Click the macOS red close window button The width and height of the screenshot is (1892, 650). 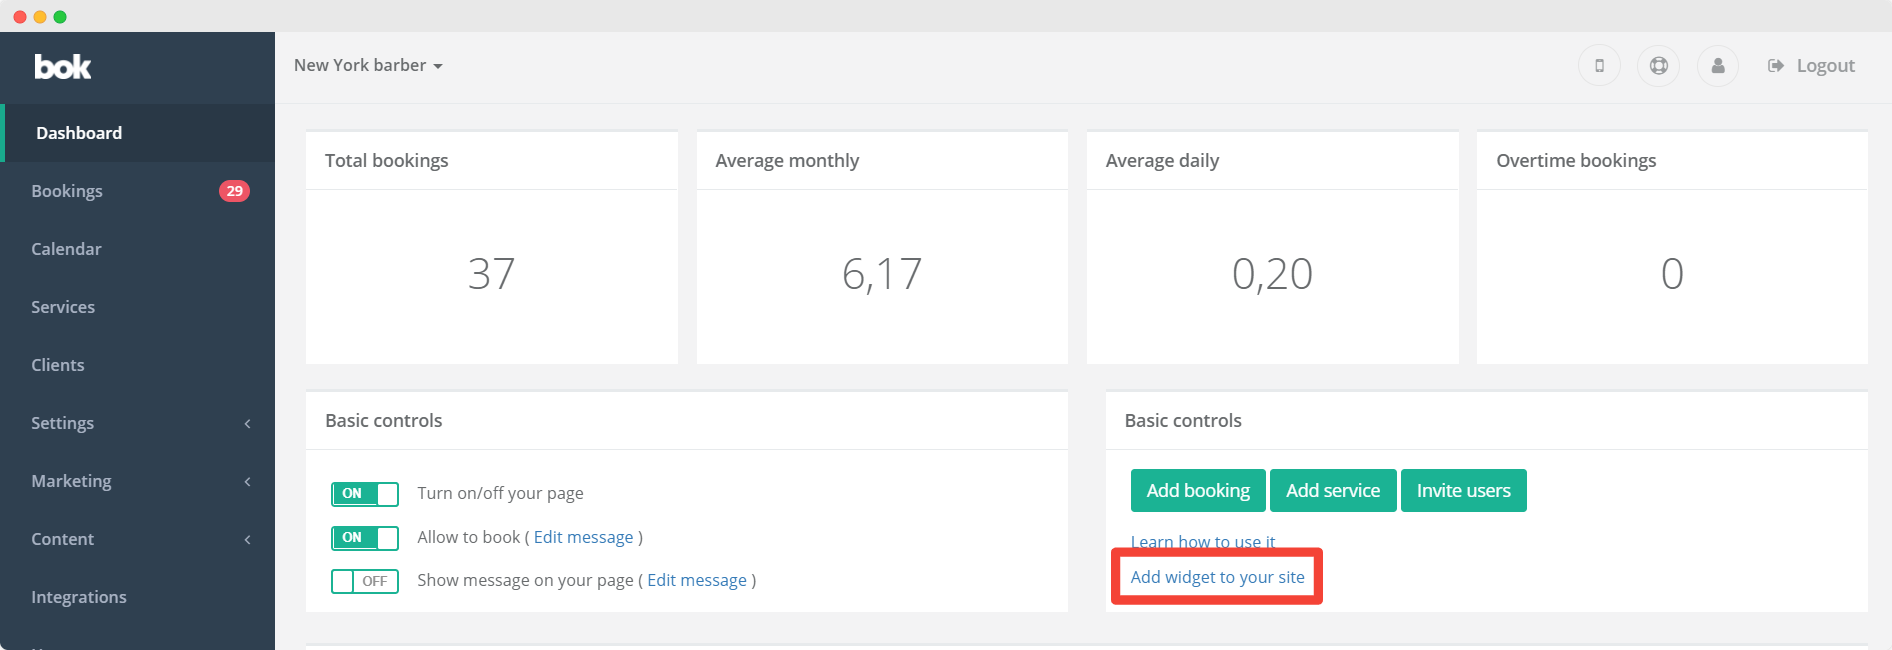pyautogui.click(x=20, y=17)
